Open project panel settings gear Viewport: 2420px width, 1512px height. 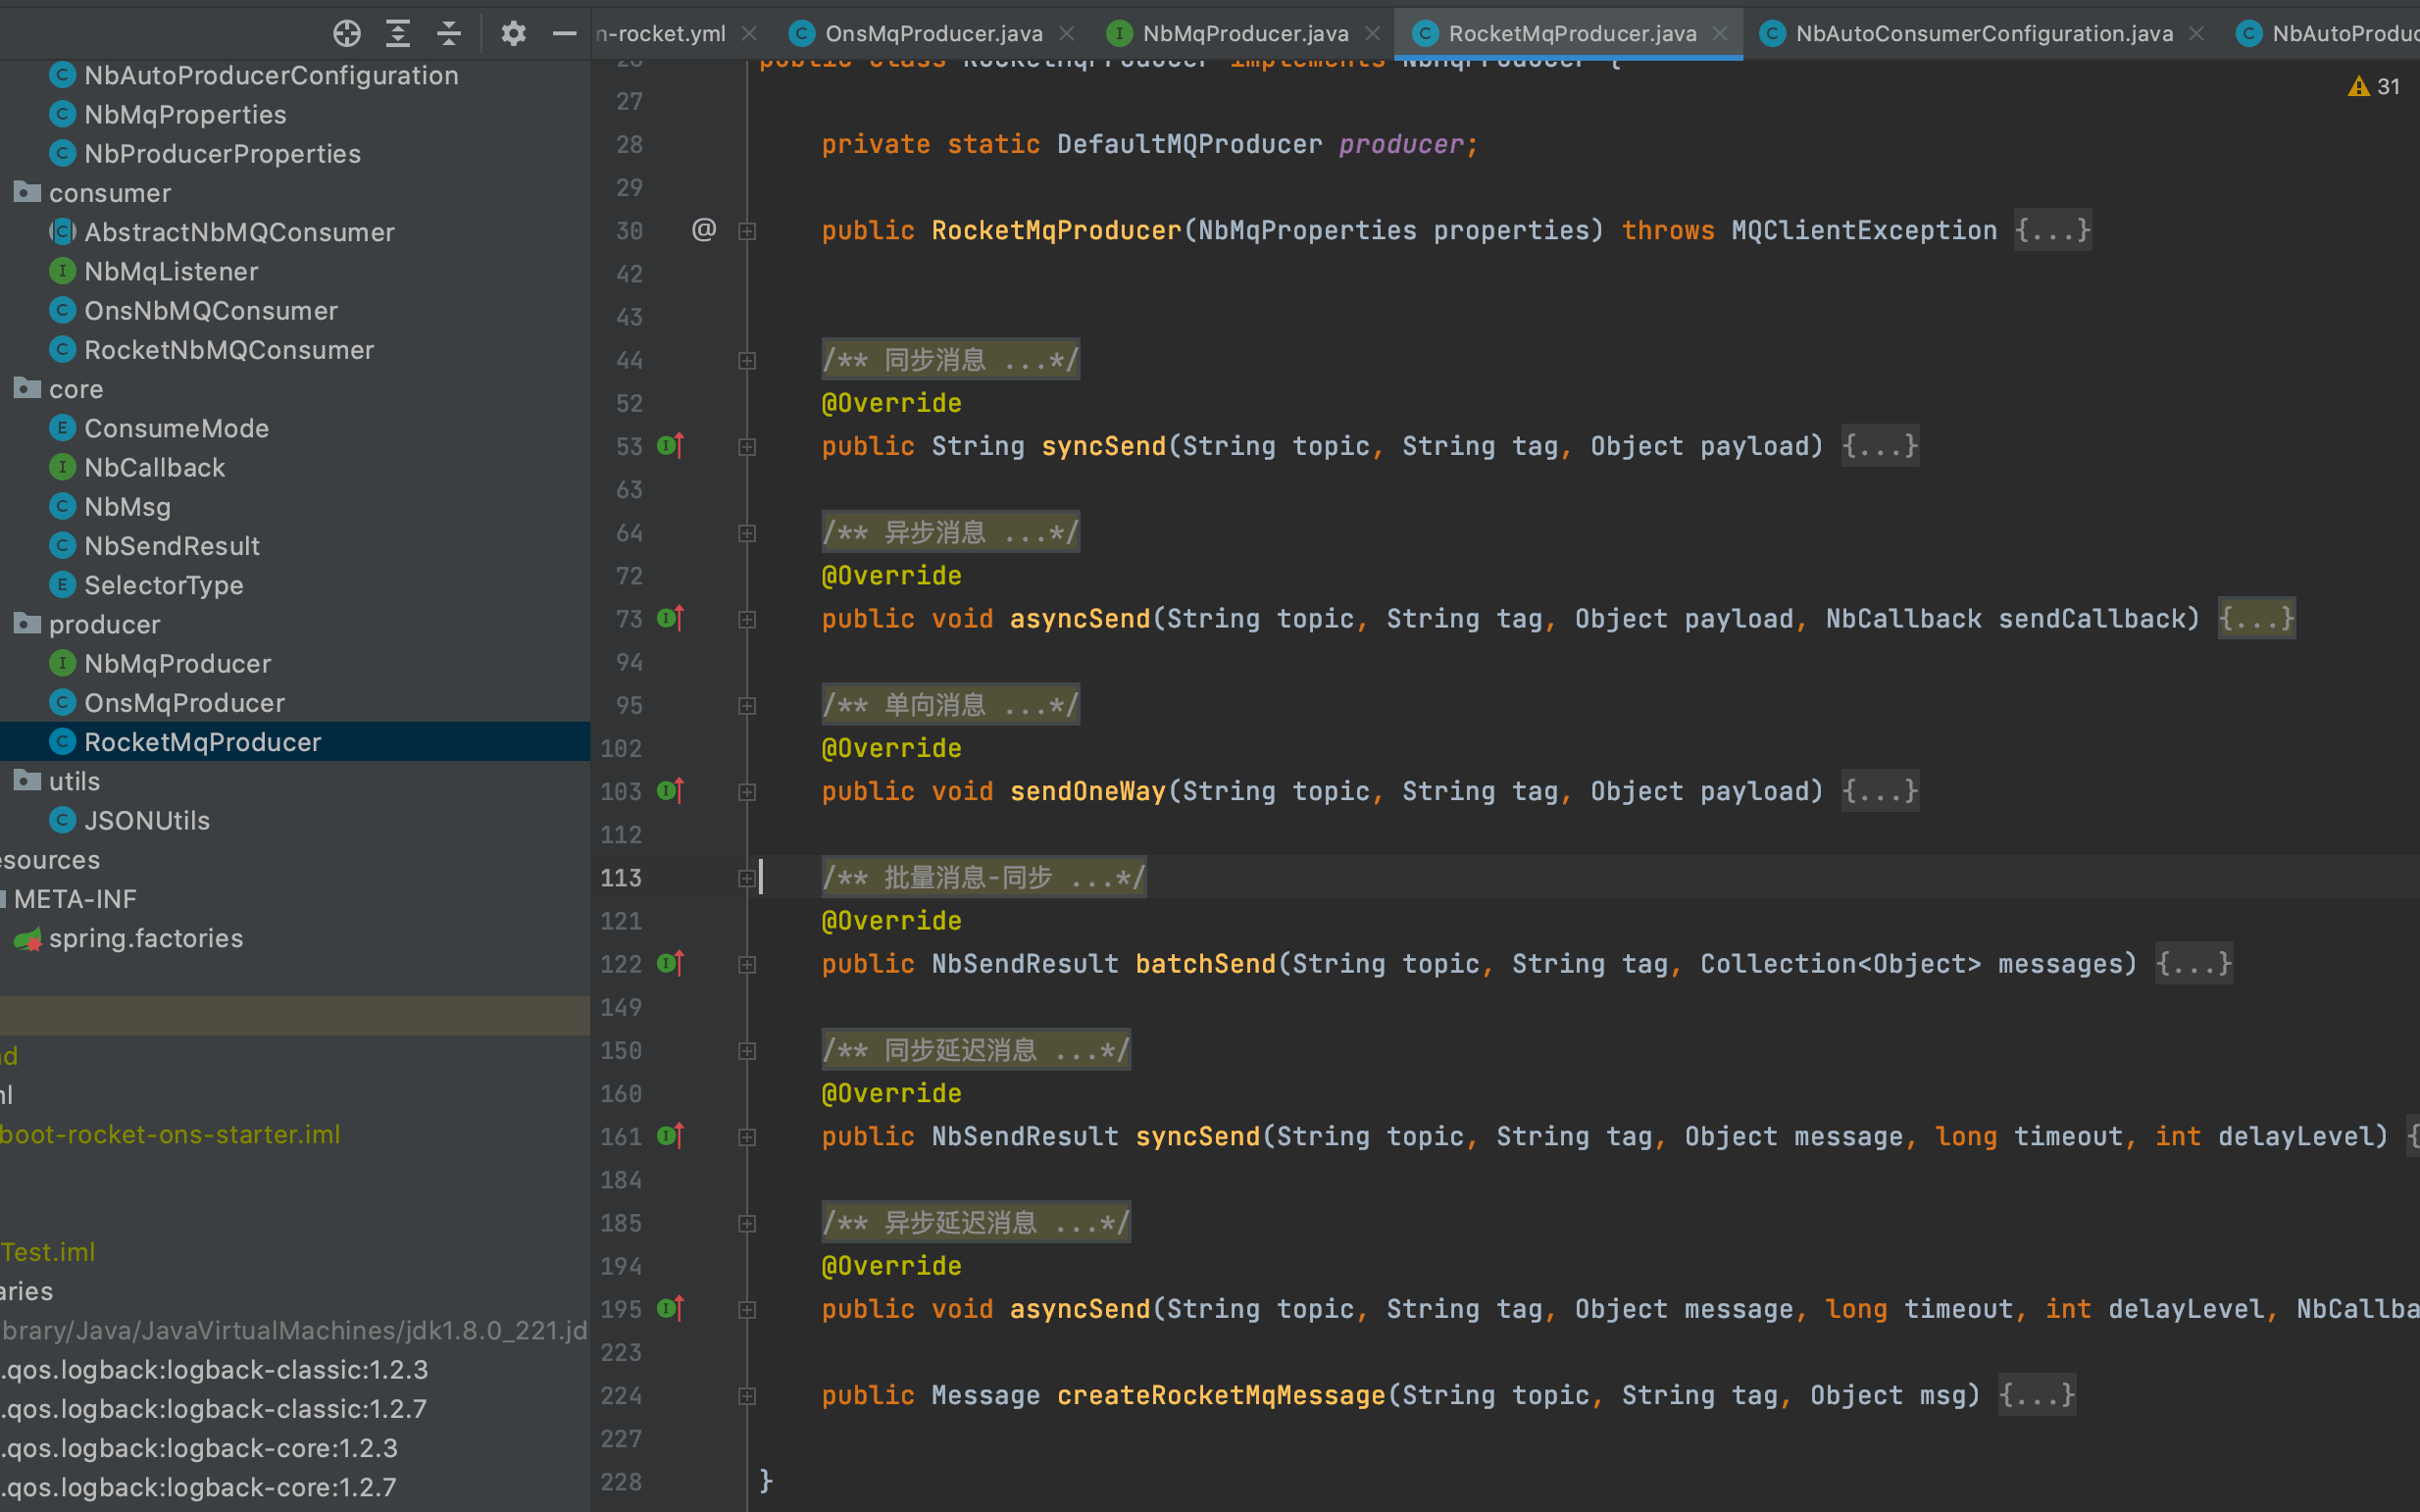[514, 33]
